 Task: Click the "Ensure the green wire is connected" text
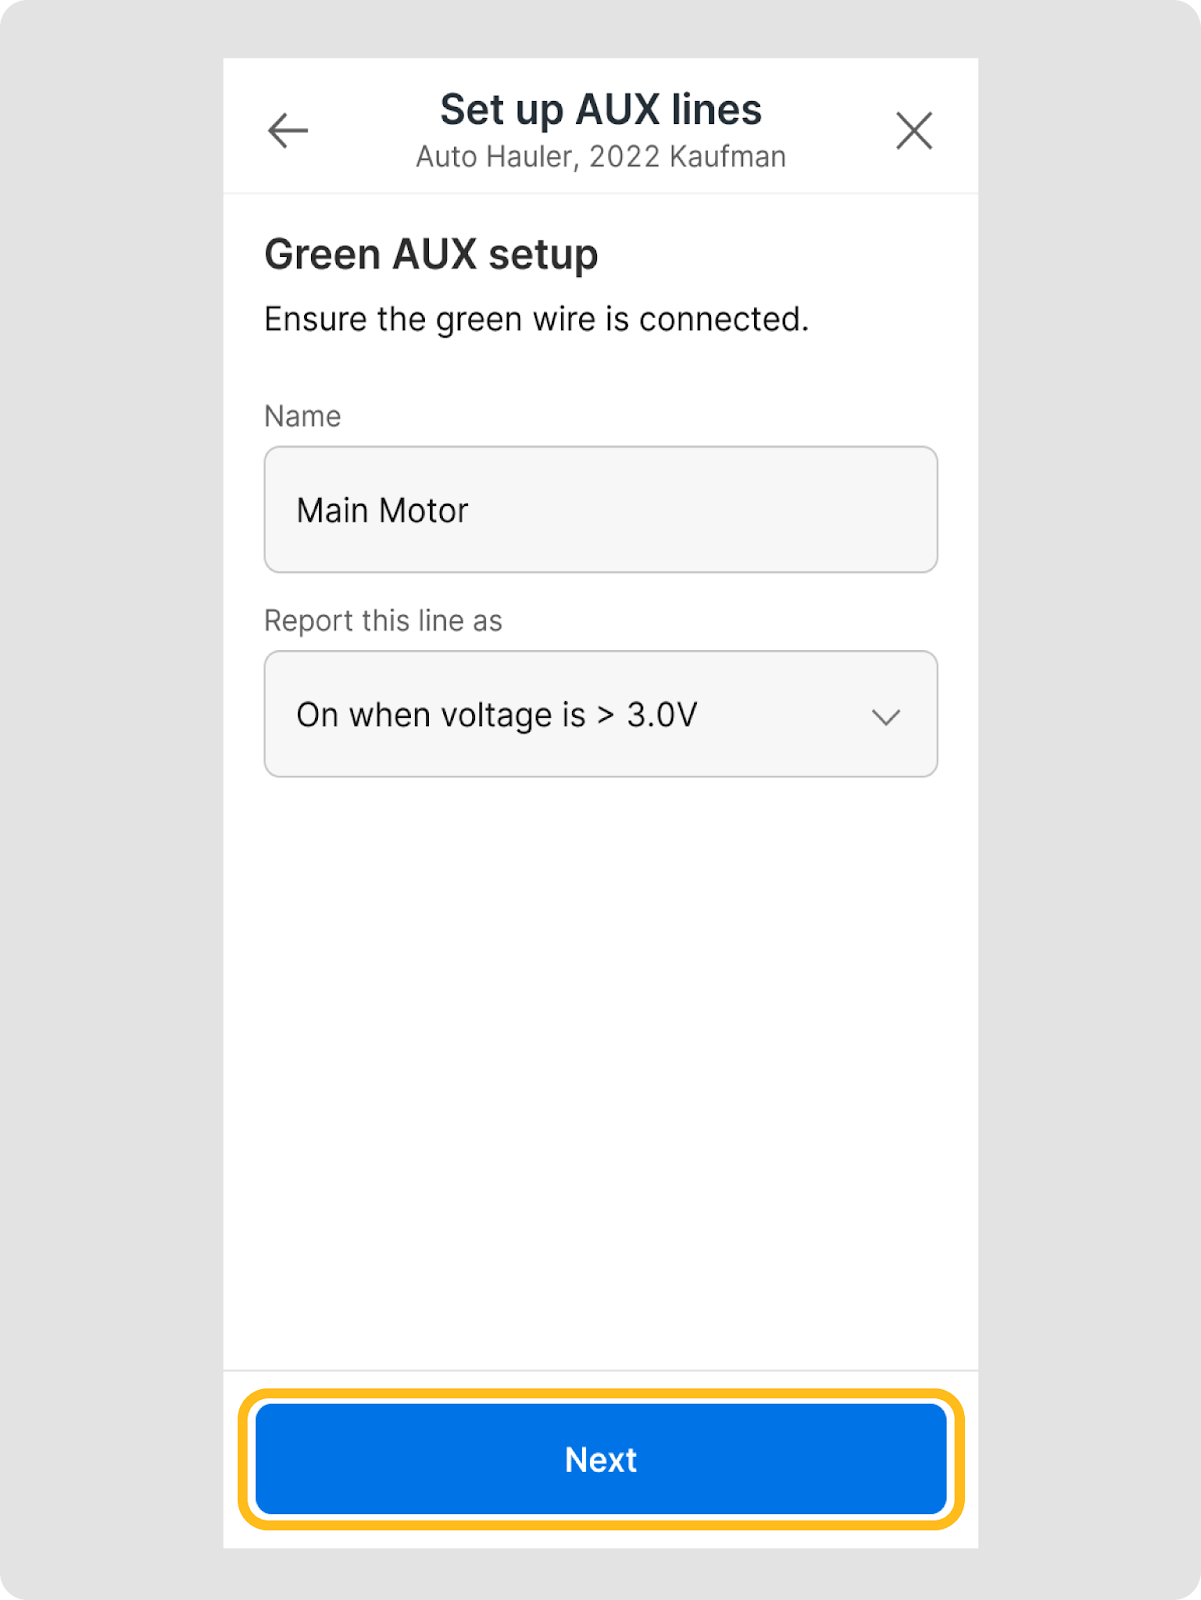coord(536,319)
